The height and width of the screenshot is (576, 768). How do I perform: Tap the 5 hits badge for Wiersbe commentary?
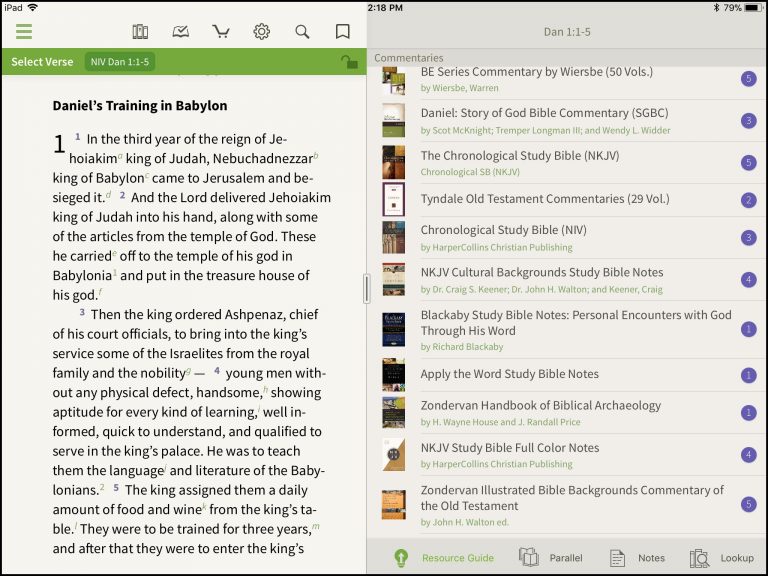click(748, 79)
